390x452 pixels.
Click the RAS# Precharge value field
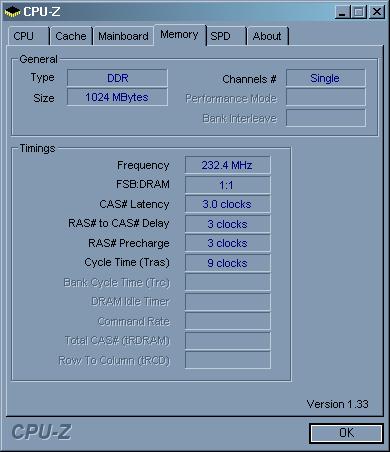[x=228, y=243]
